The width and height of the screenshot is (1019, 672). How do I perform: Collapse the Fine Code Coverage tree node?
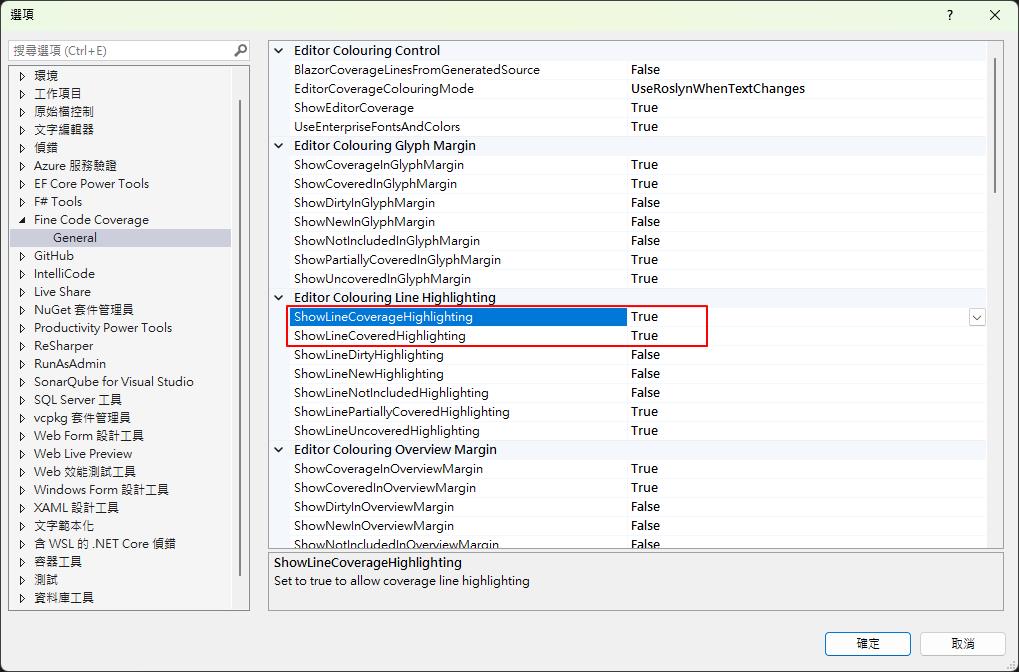[x=22, y=220]
